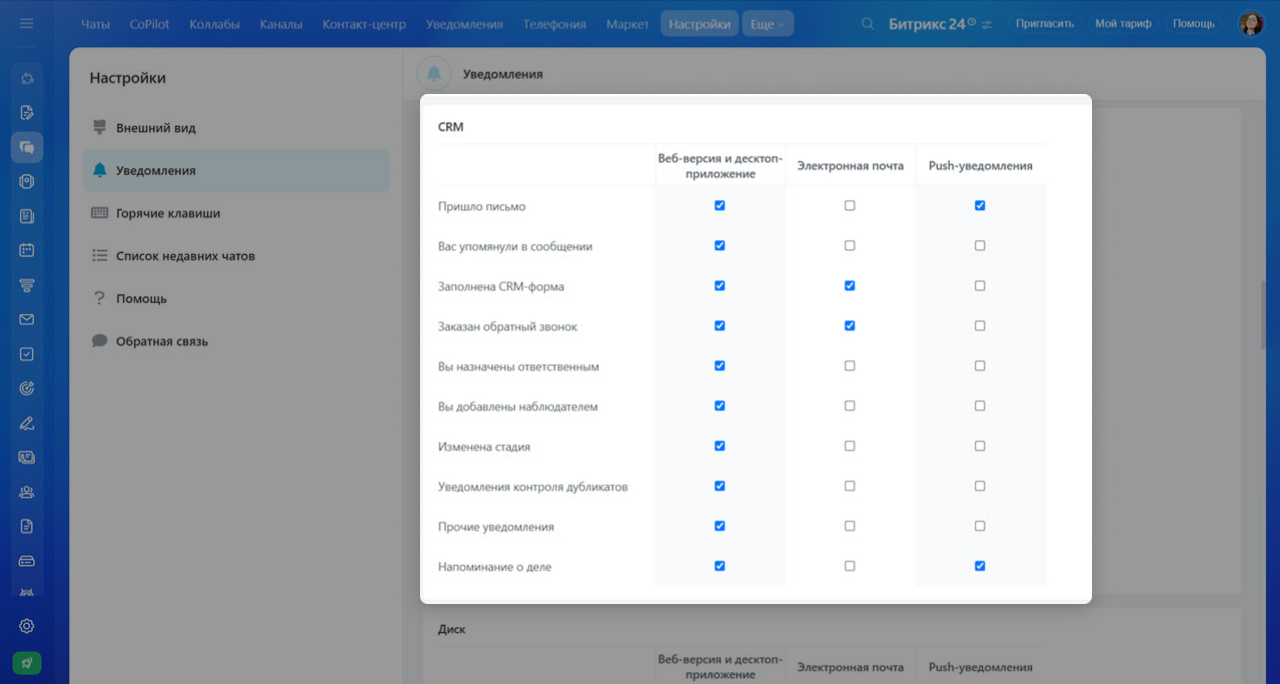Click the green rocket icon at sidebar bottom
The height and width of the screenshot is (684, 1280).
click(27, 662)
